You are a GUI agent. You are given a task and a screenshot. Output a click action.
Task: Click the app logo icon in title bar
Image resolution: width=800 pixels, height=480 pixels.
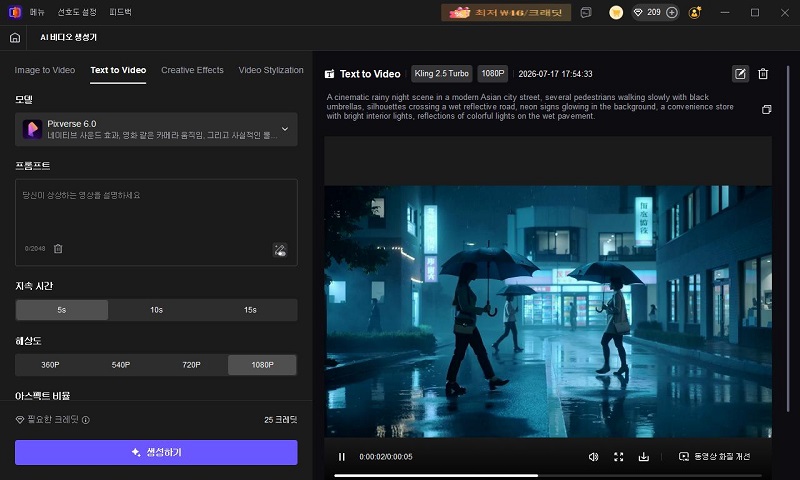click(15, 12)
